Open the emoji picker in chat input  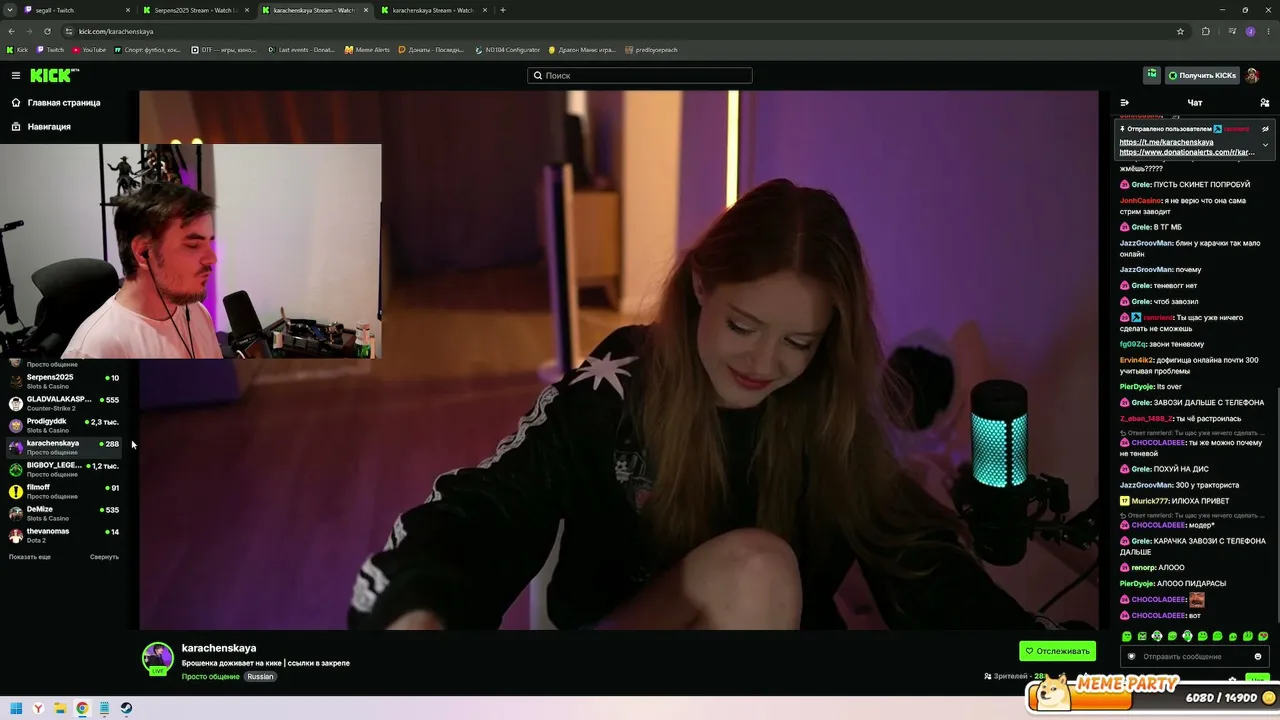[x=1258, y=657]
